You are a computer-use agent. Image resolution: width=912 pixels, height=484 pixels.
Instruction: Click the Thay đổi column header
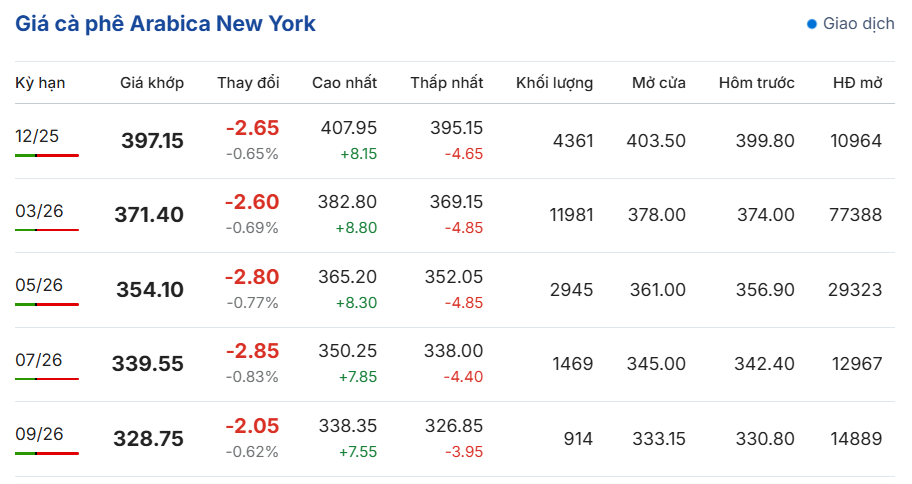coord(248,83)
